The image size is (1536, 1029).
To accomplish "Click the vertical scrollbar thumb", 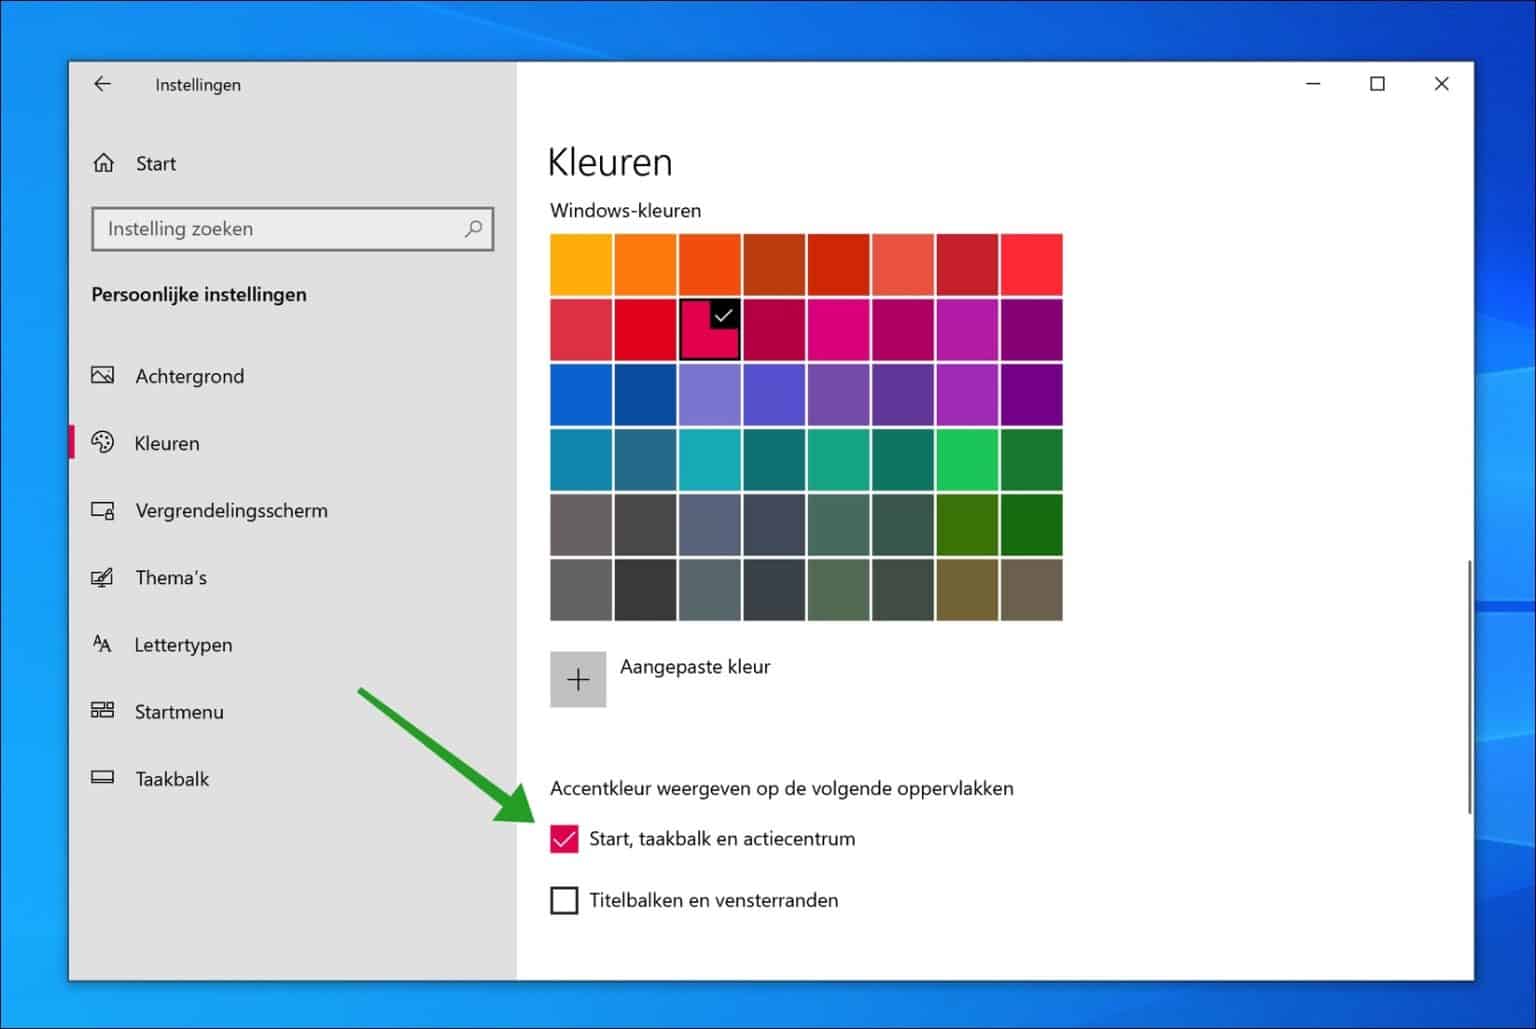I will 1469,687.
